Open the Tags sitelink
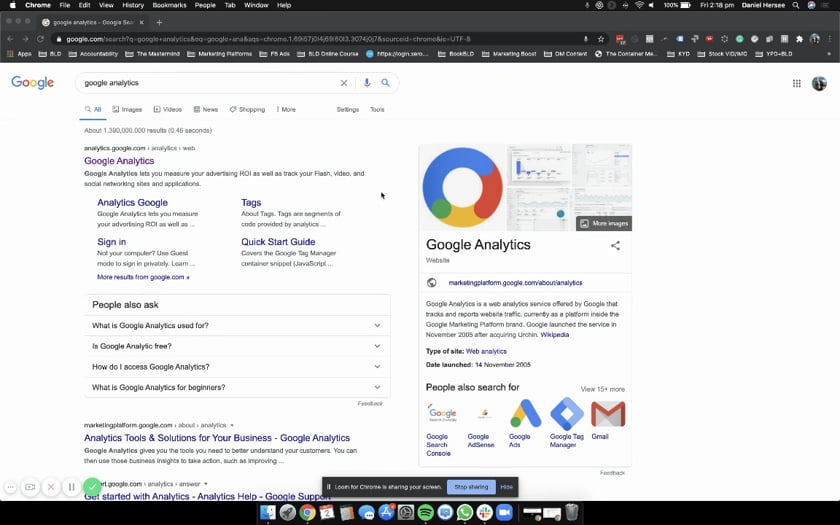840x525 pixels. coord(251,202)
